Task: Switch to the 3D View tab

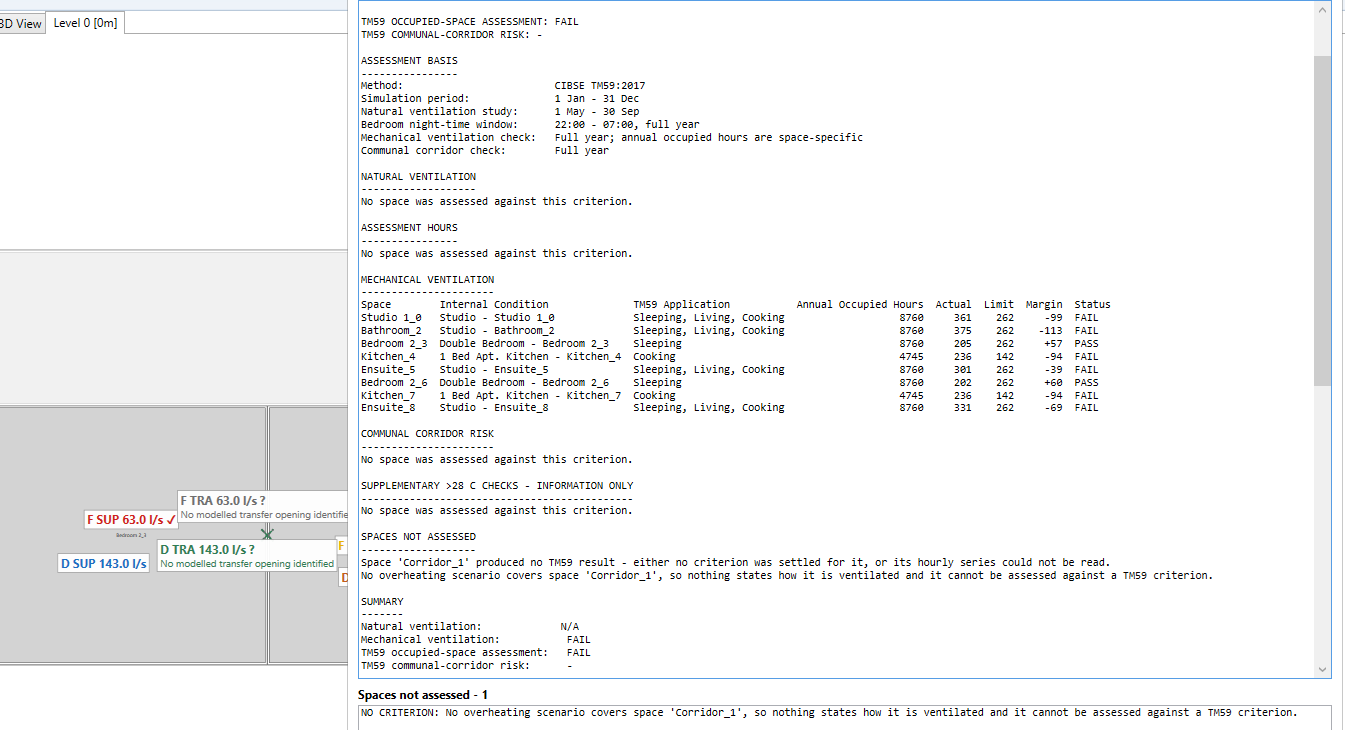Action: click(21, 22)
